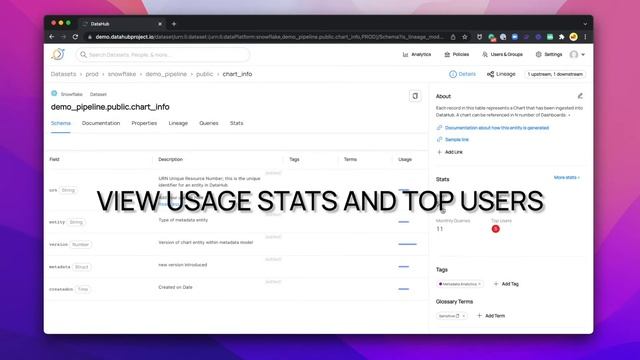Navigate to the Datasets breadcrumb
Image resolution: width=640 pixels, height=360 pixels.
click(x=63, y=74)
